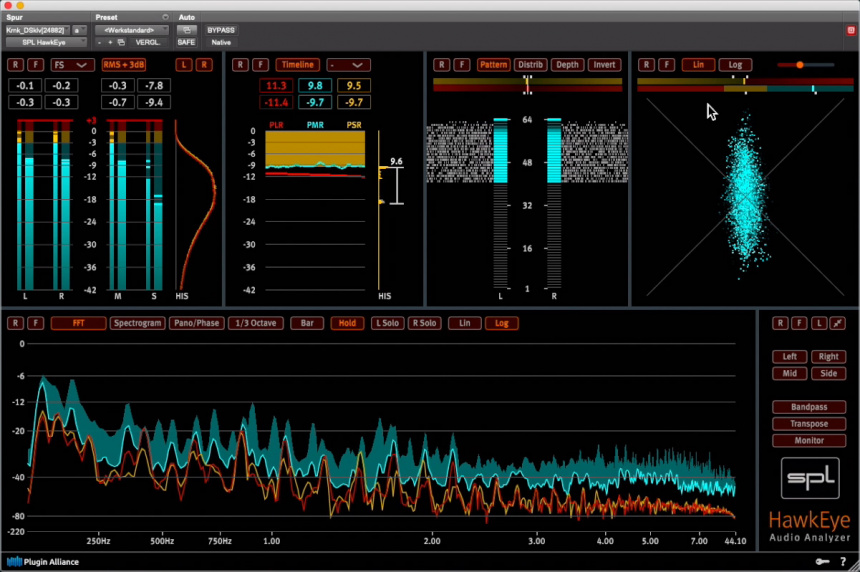Select the Distrib correlation view
Screen dimensions: 860x572
tap(529, 65)
